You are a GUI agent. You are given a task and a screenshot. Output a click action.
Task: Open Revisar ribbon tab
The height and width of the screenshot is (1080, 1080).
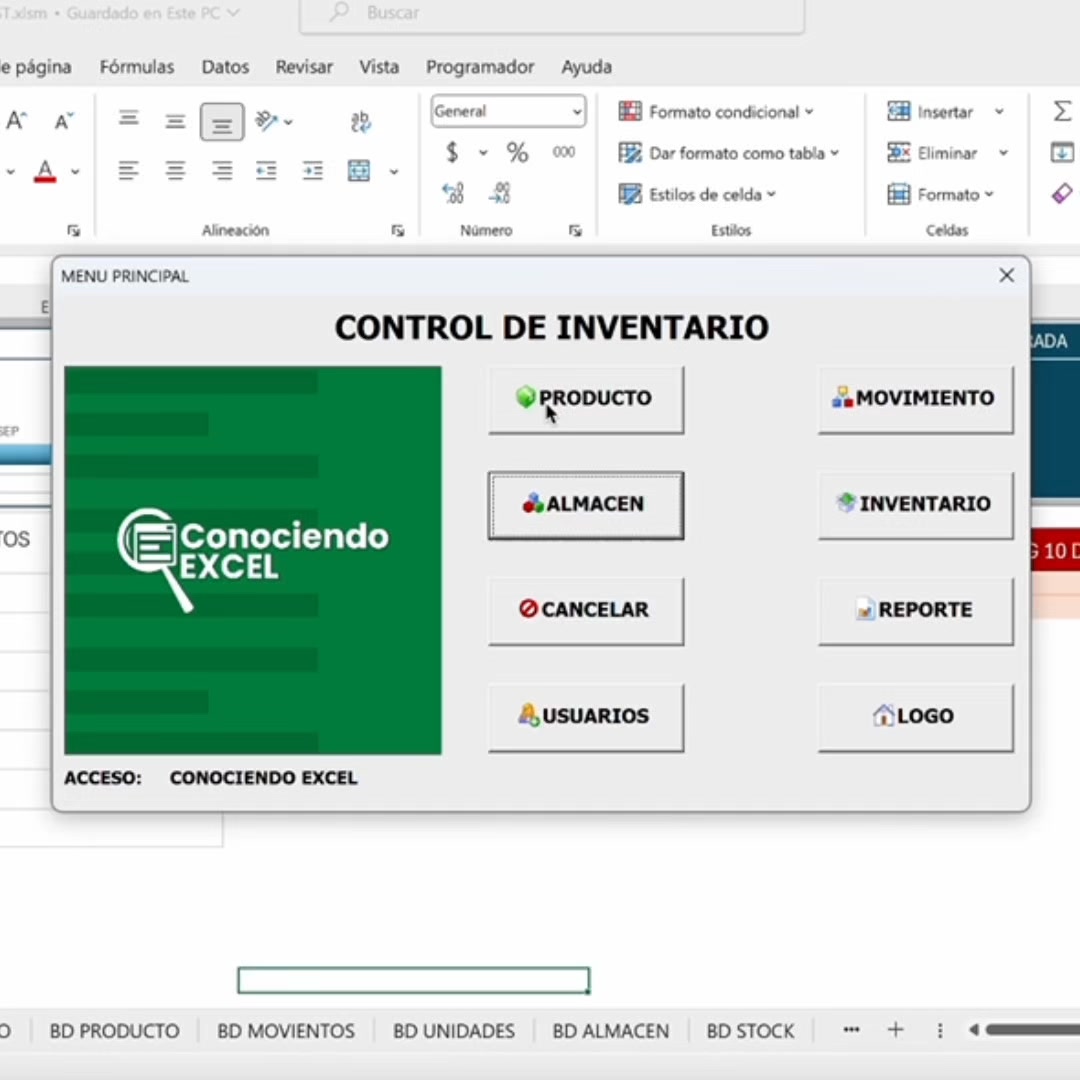[x=304, y=67]
